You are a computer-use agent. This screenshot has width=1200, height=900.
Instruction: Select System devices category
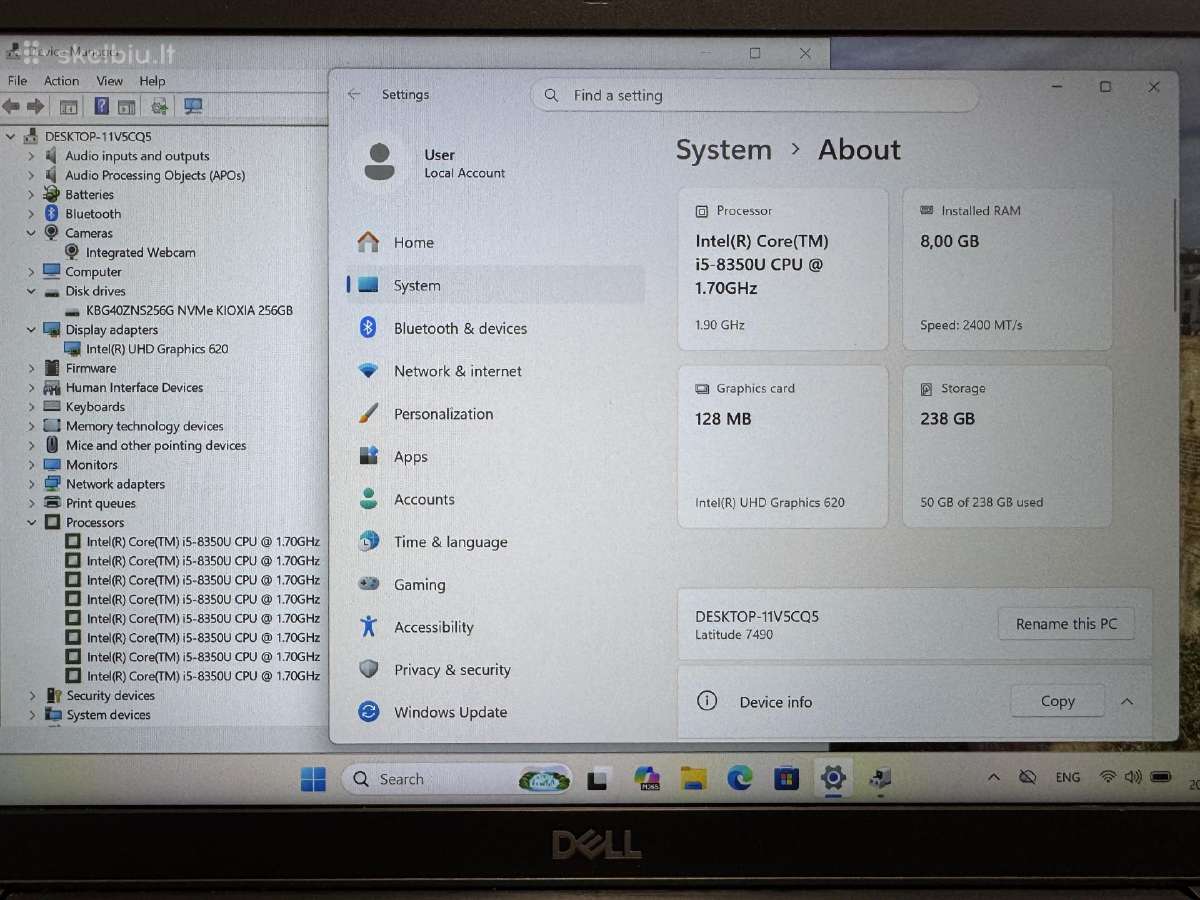click(x=108, y=715)
